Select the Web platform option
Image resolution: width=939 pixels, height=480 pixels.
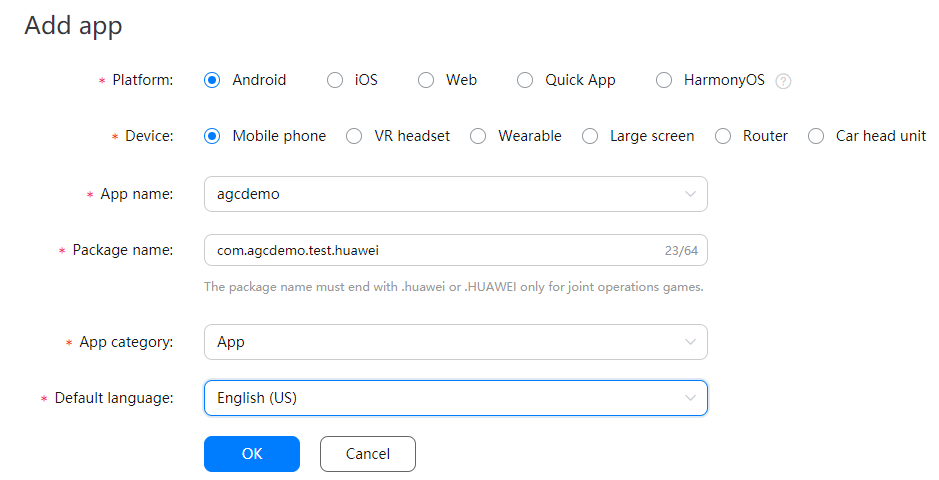[x=426, y=80]
